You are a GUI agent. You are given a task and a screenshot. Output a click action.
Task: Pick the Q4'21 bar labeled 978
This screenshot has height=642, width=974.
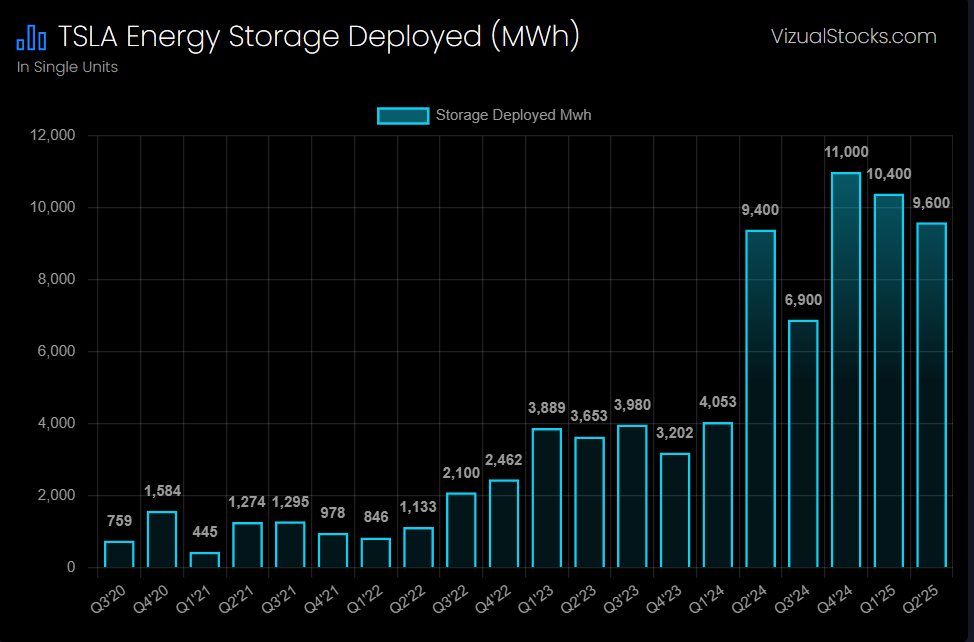coord(333,550)
